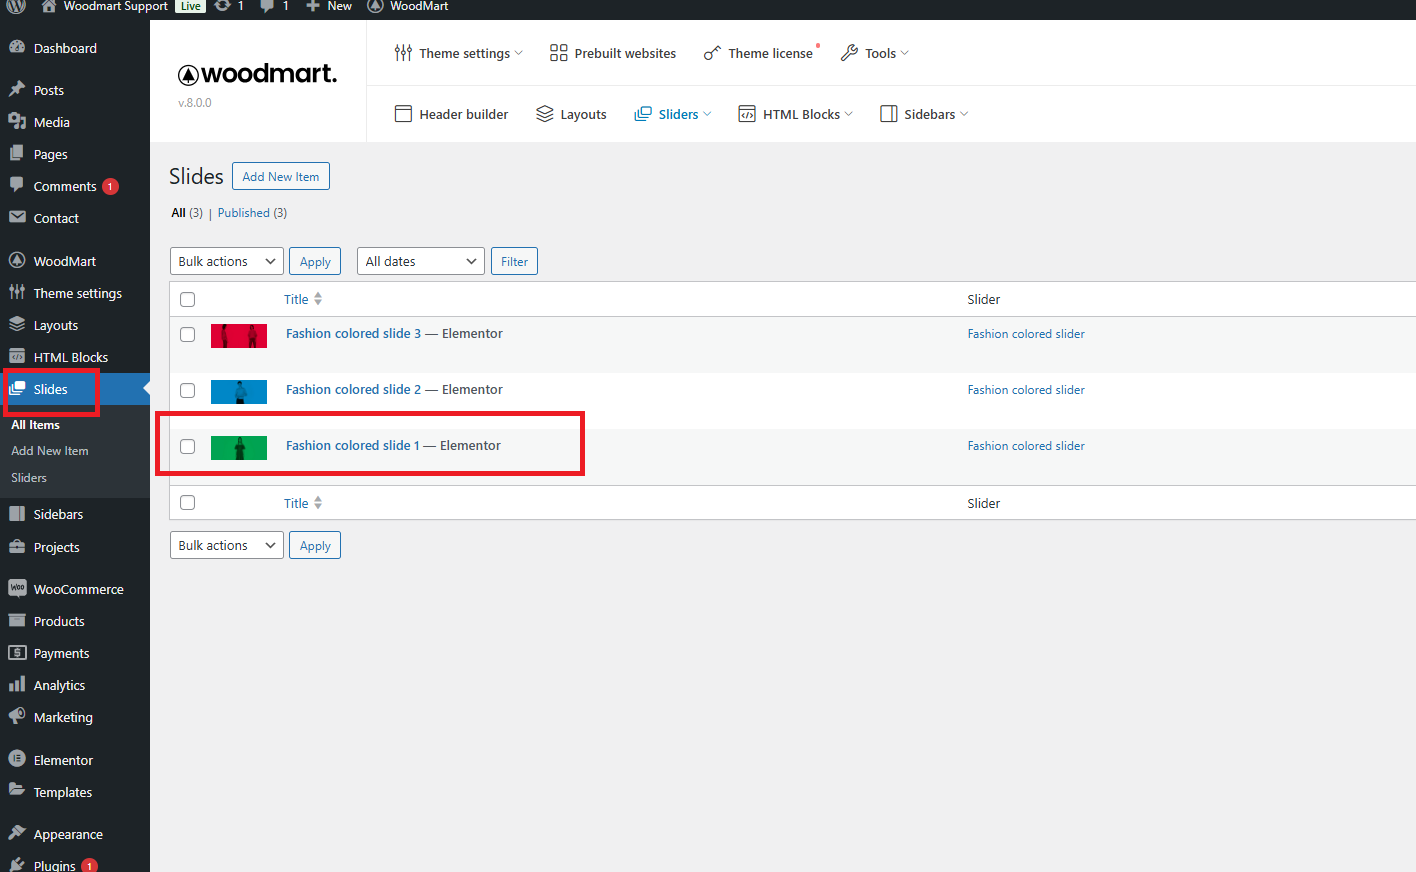Click the Projects briefcase icon in the sidebar
The image size is (1416, 872).
click(17, 546)
